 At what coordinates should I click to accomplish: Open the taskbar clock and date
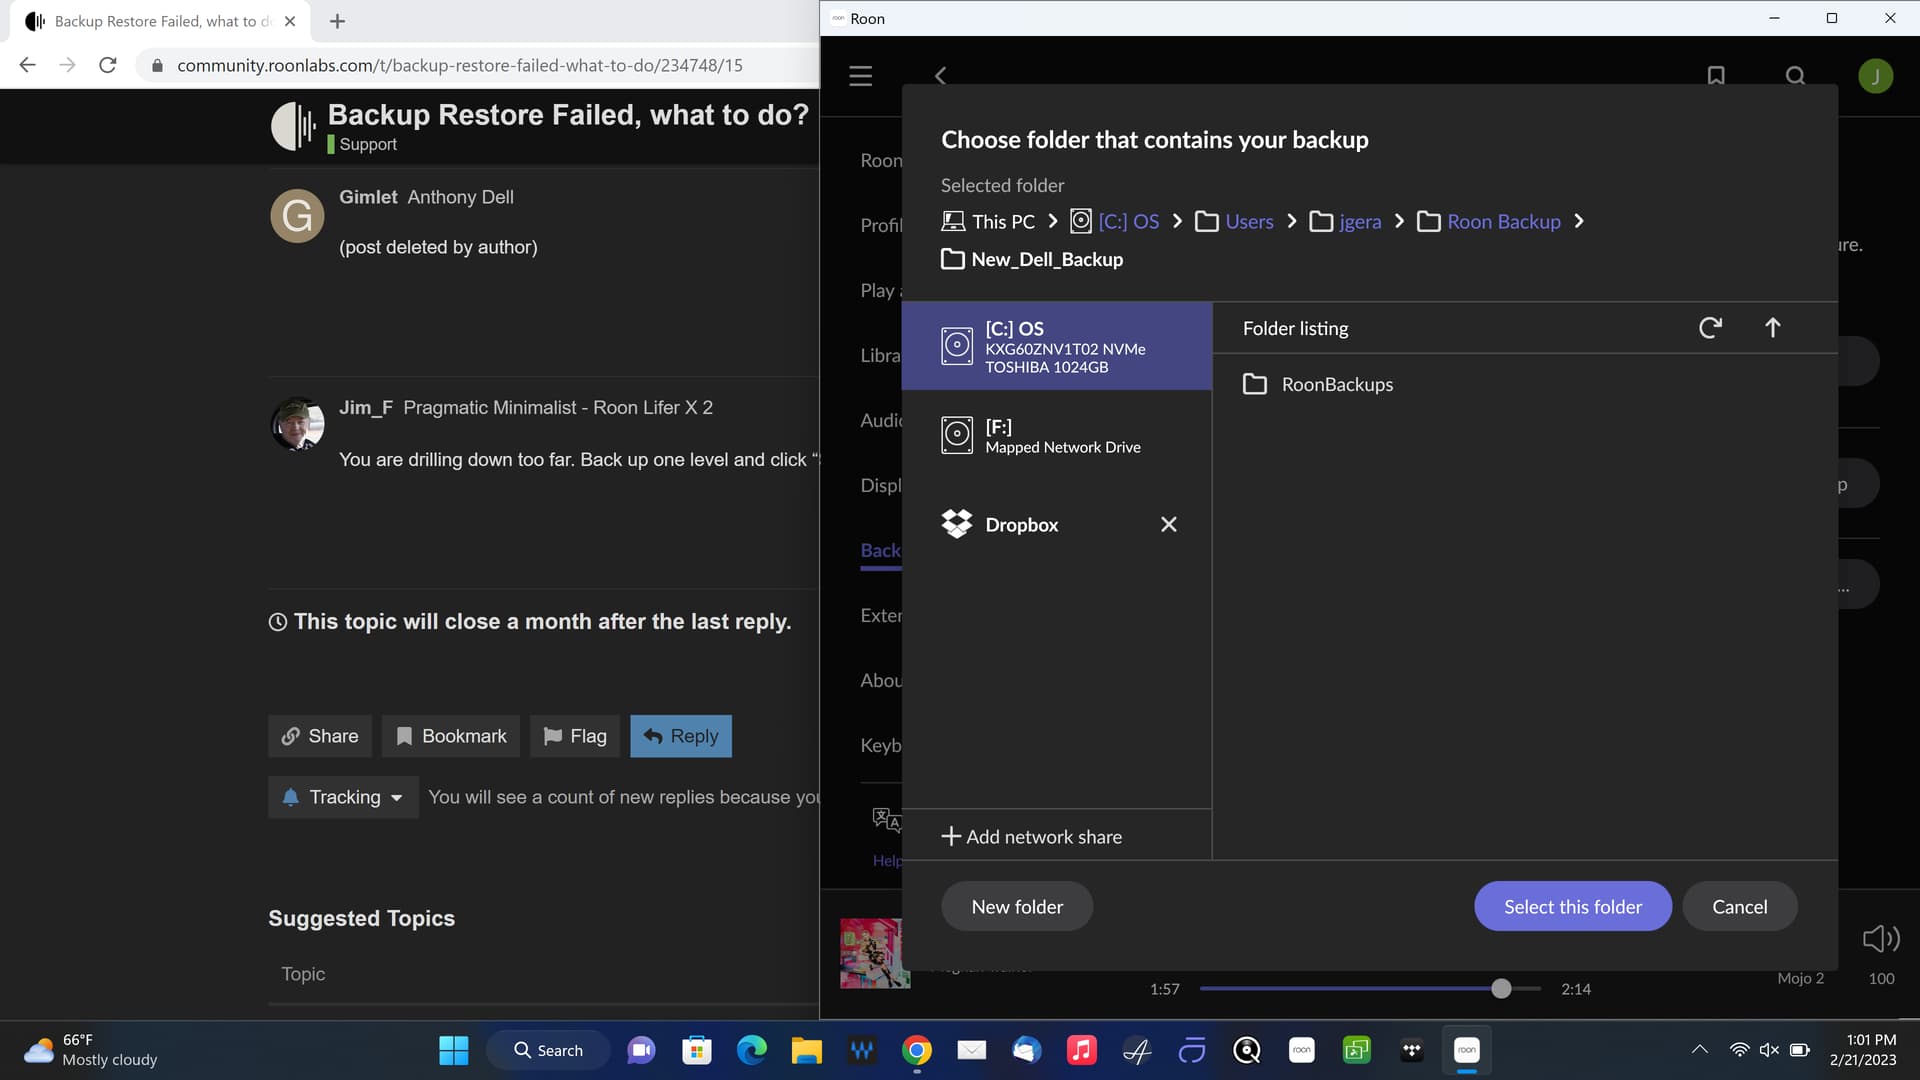point(1863,1050)
